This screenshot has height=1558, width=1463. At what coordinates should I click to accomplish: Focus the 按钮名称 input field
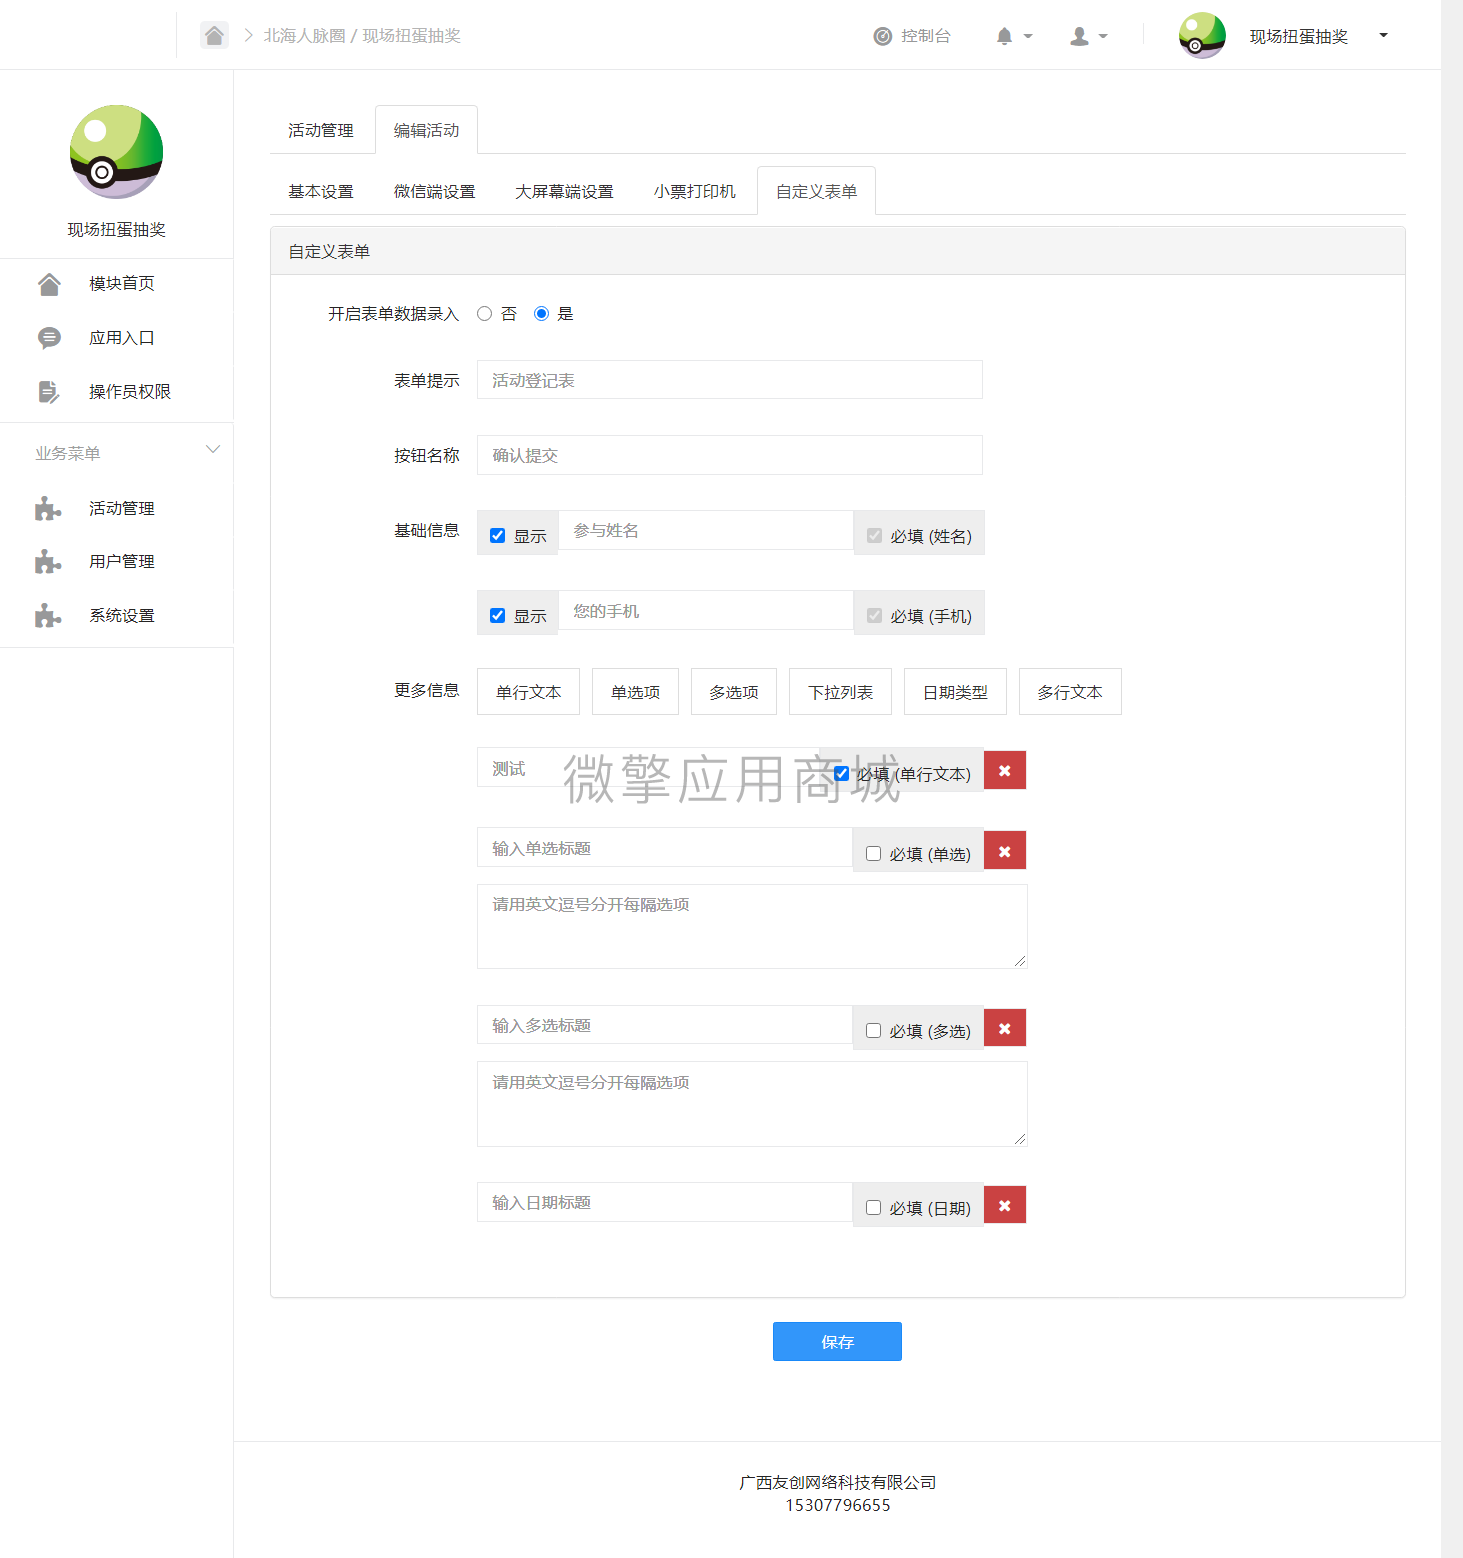click(730, 455)
